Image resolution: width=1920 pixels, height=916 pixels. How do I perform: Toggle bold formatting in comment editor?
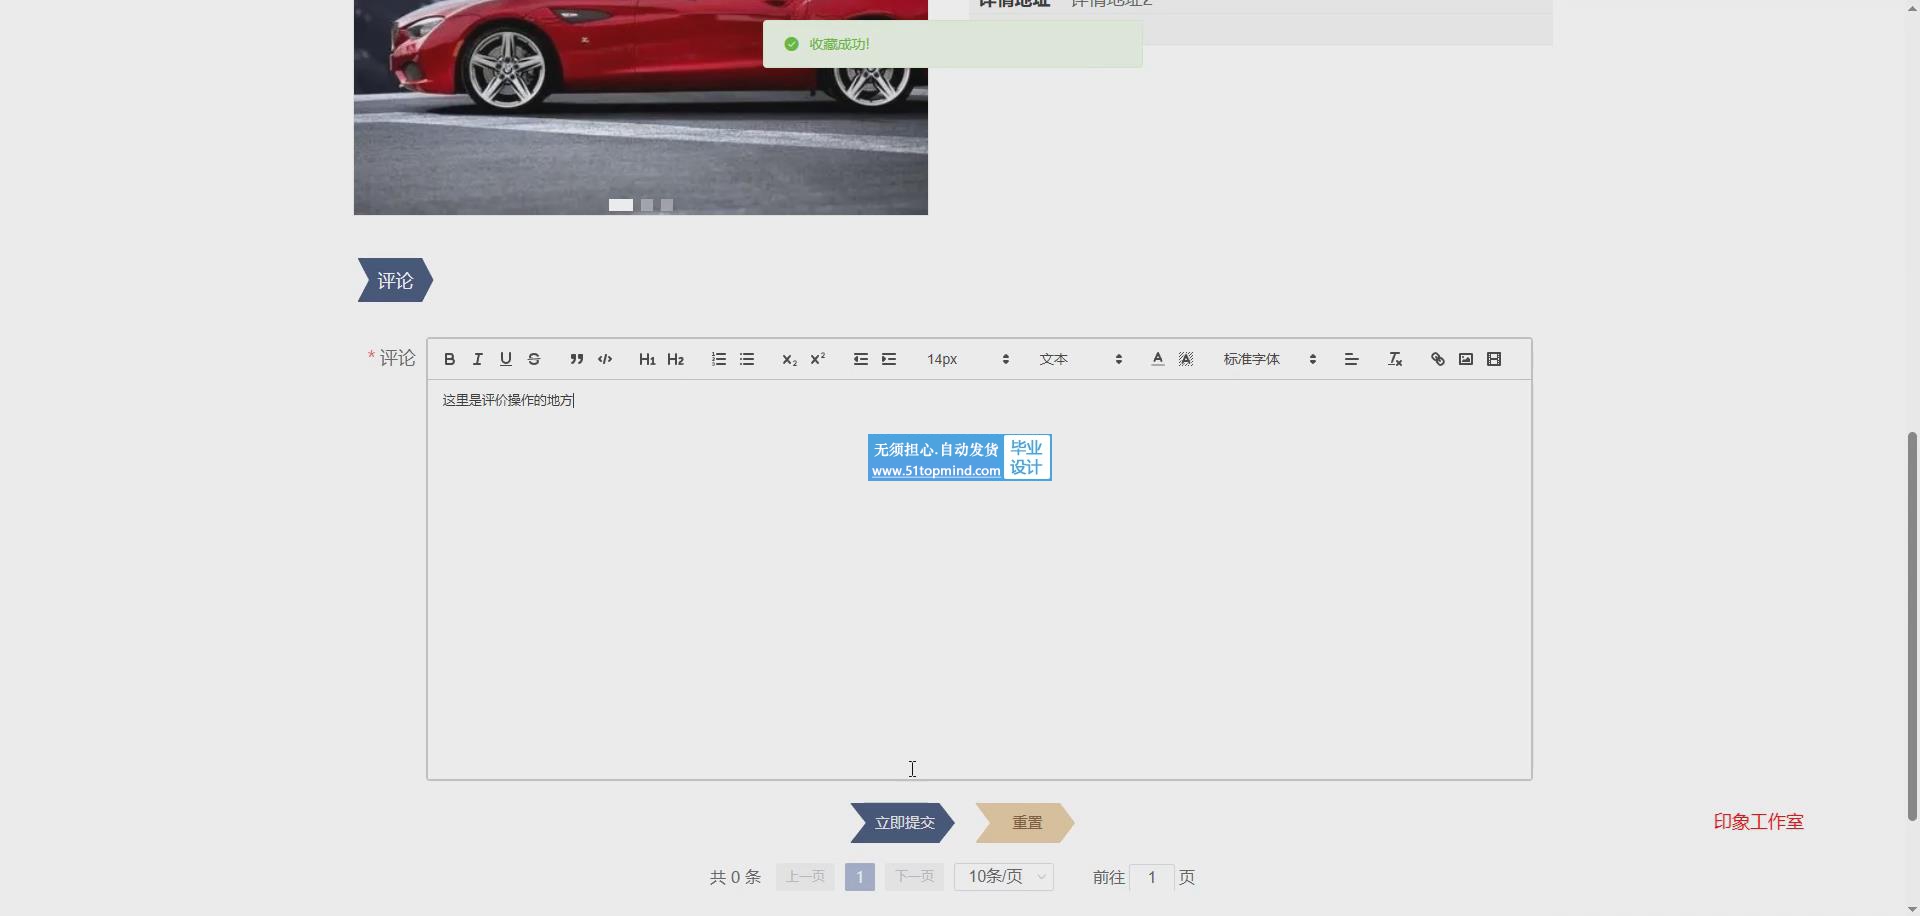449,359
